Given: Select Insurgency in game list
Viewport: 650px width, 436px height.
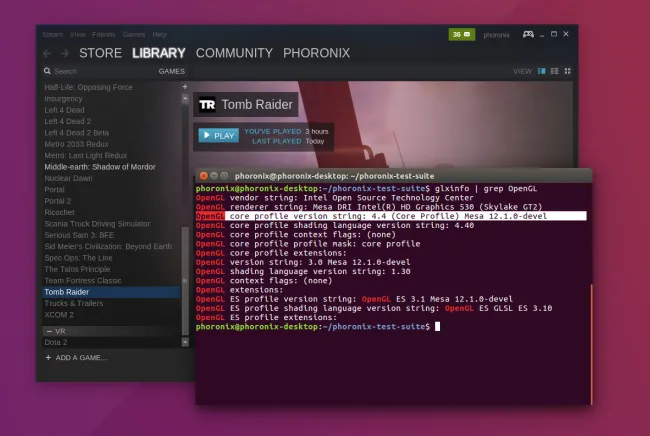Looking at the screenshot, I should point(63,99).
